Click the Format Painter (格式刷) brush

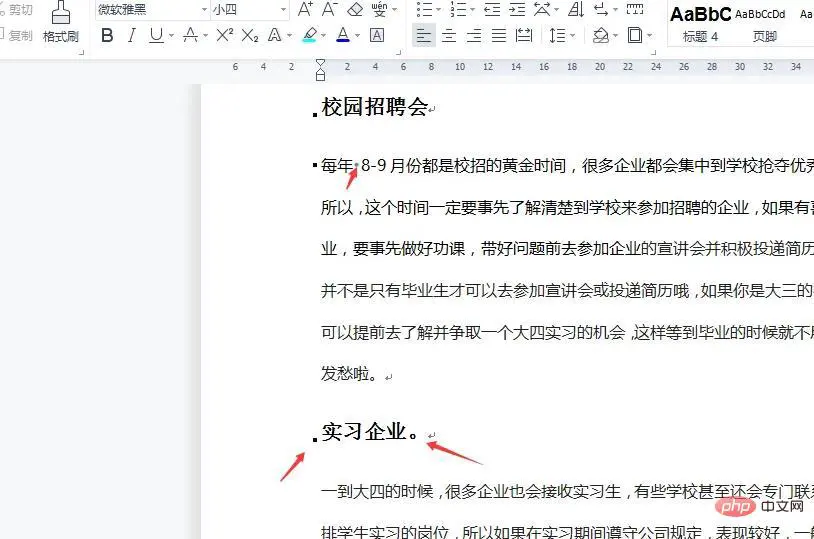(x=61, y=22)
